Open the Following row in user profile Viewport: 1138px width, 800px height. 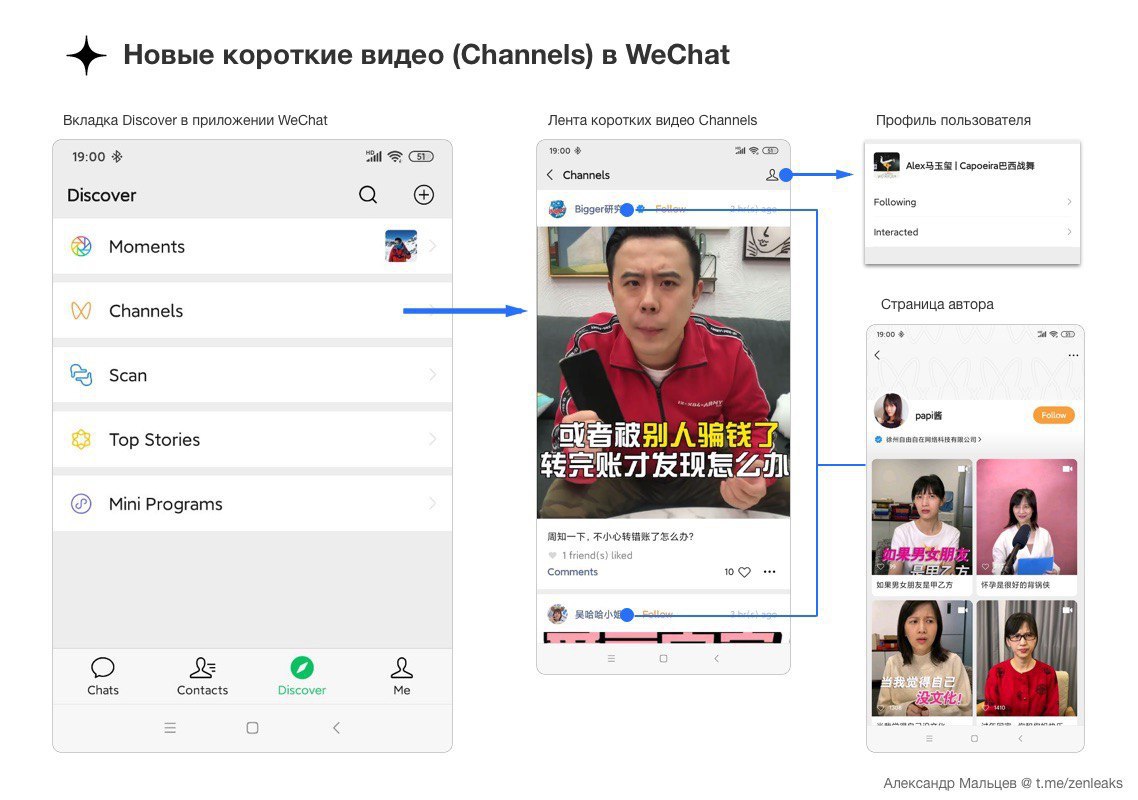[x=973, y=202]
